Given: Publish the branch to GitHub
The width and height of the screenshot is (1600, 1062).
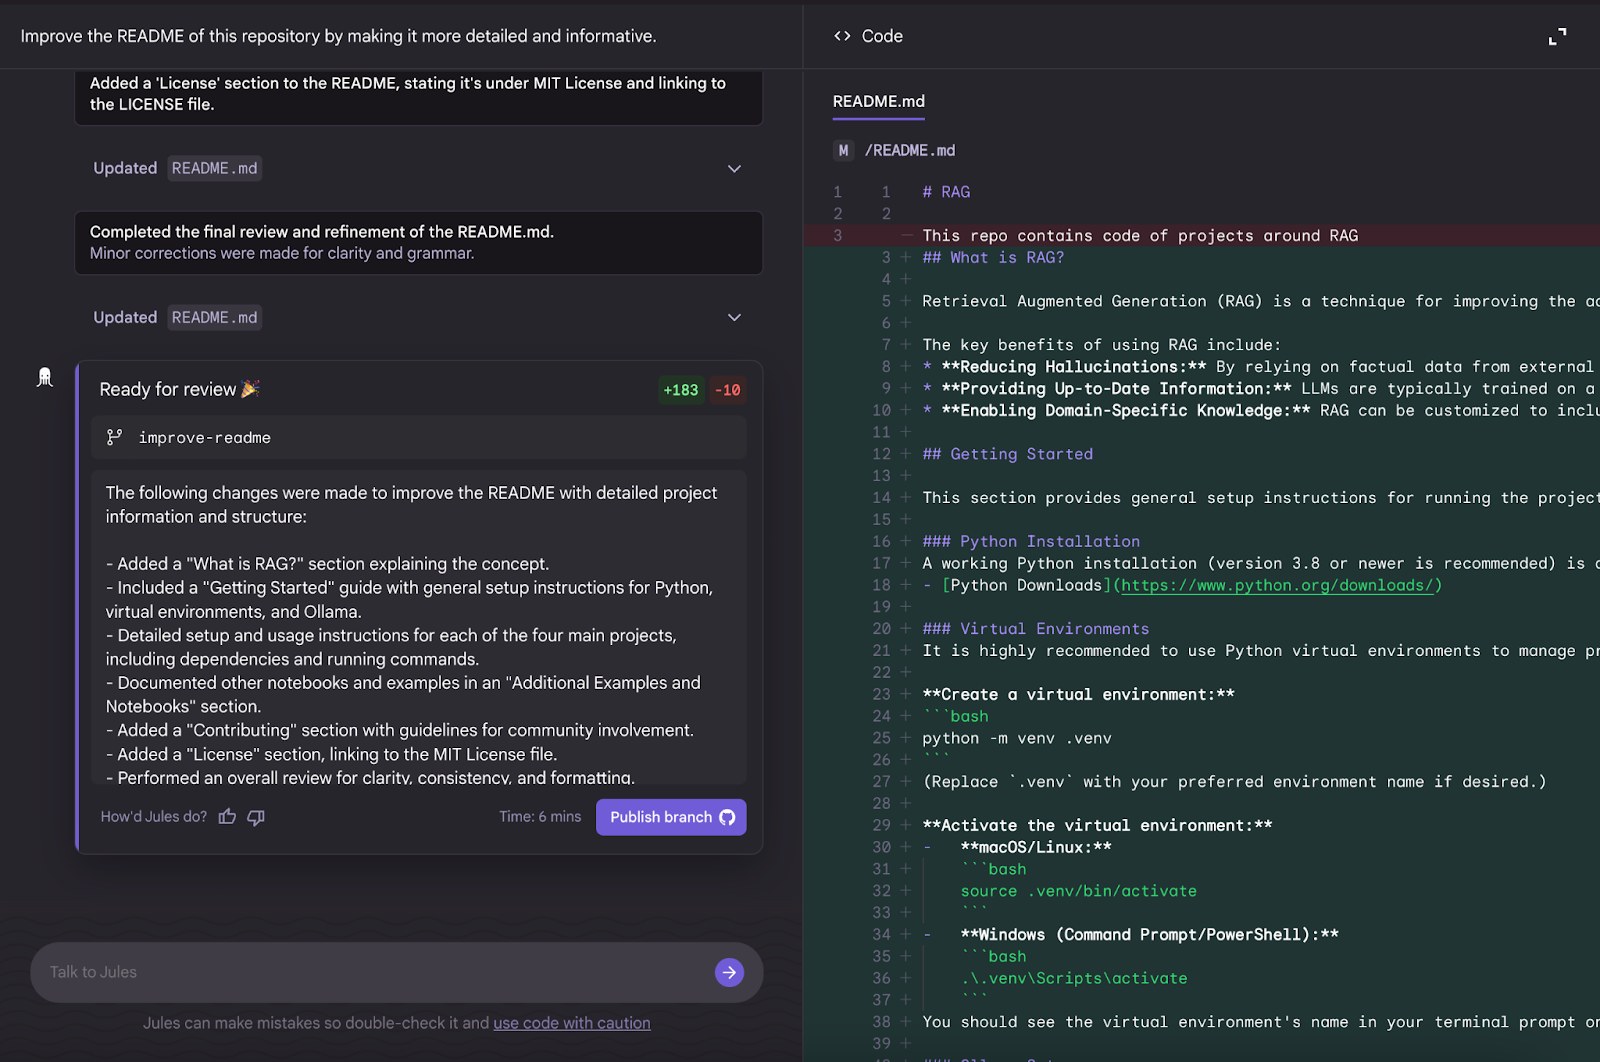Looking at the screenshot, I should click(x=671, y=817).
